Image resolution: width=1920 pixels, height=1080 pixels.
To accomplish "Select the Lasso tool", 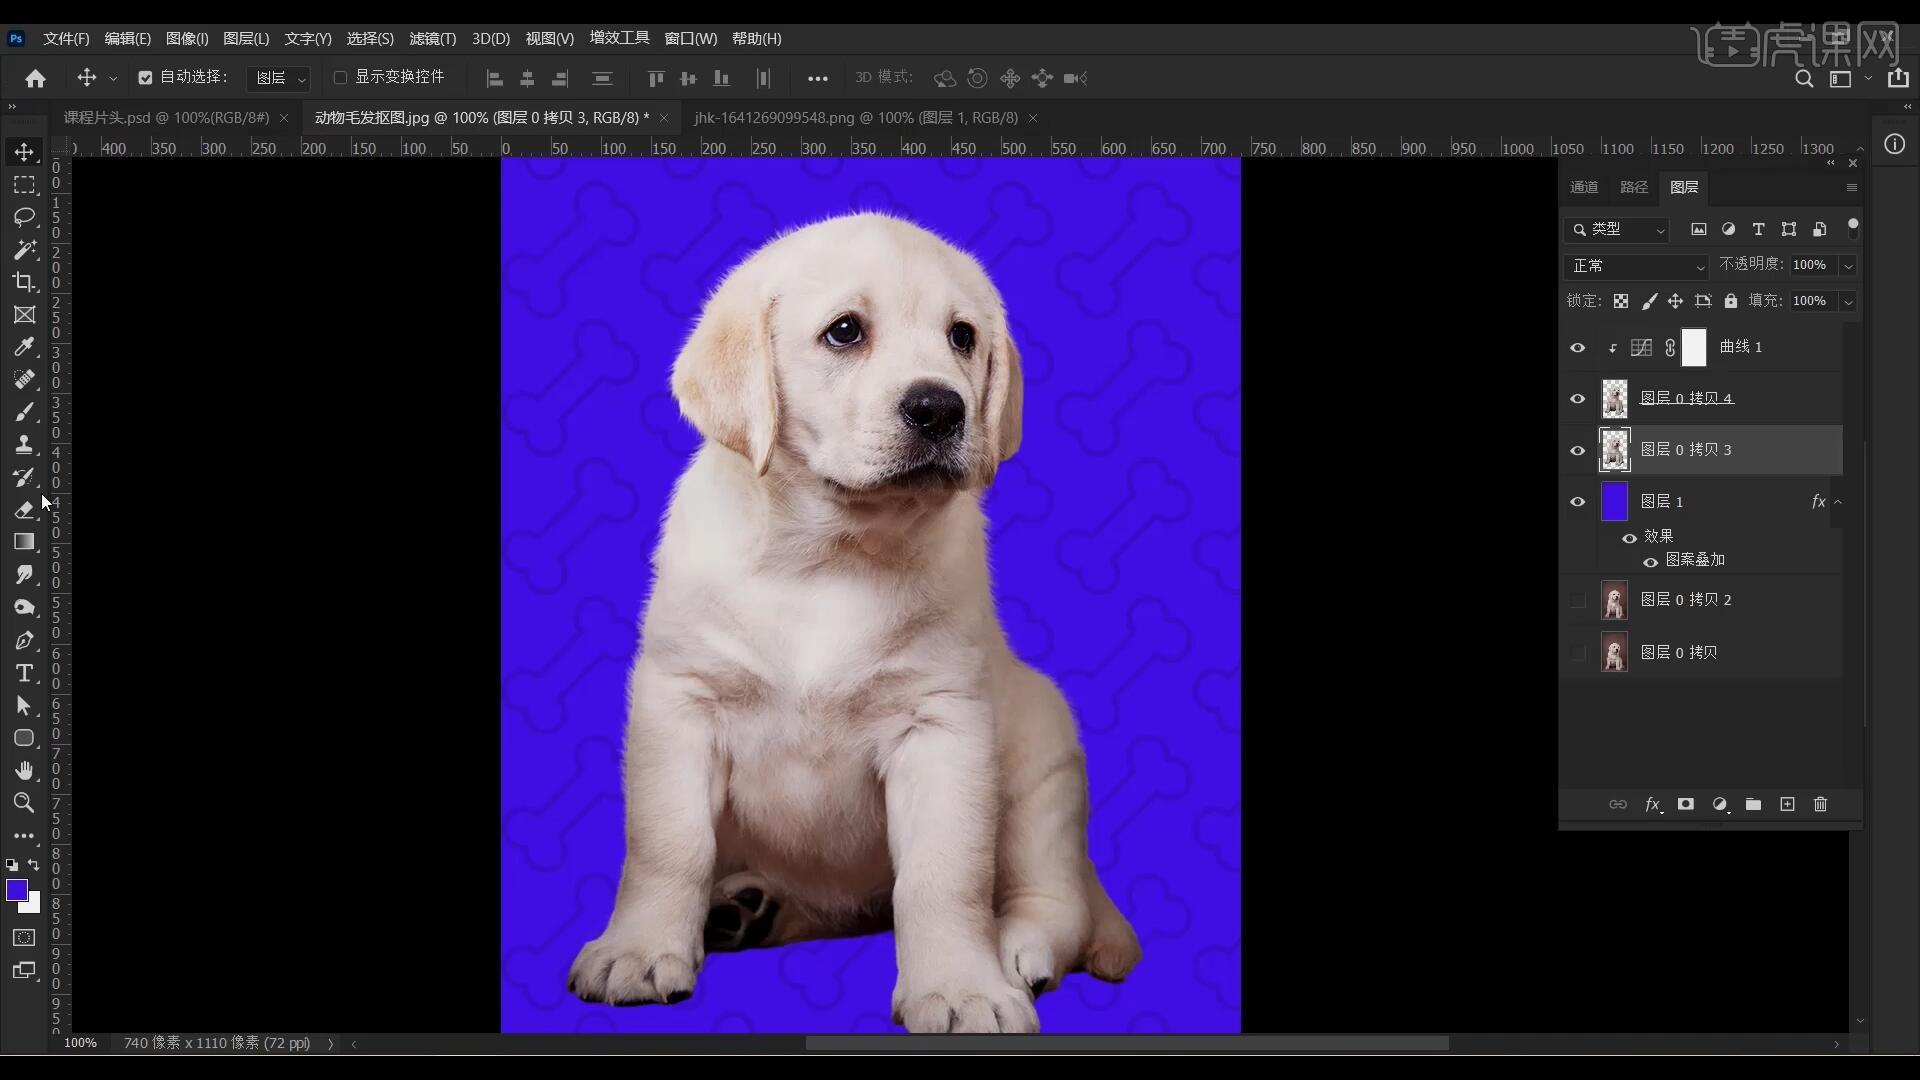I will 24,217.
